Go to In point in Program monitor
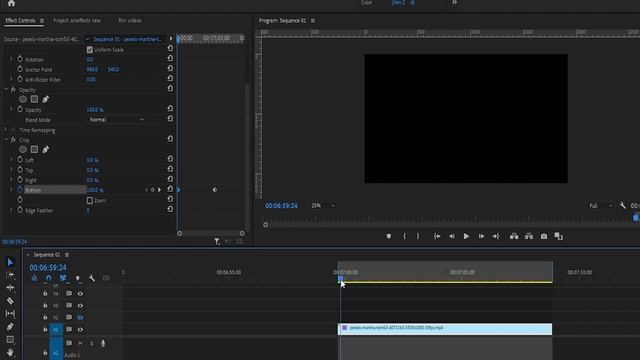640x360 pixels. click(x=437, y=236)
